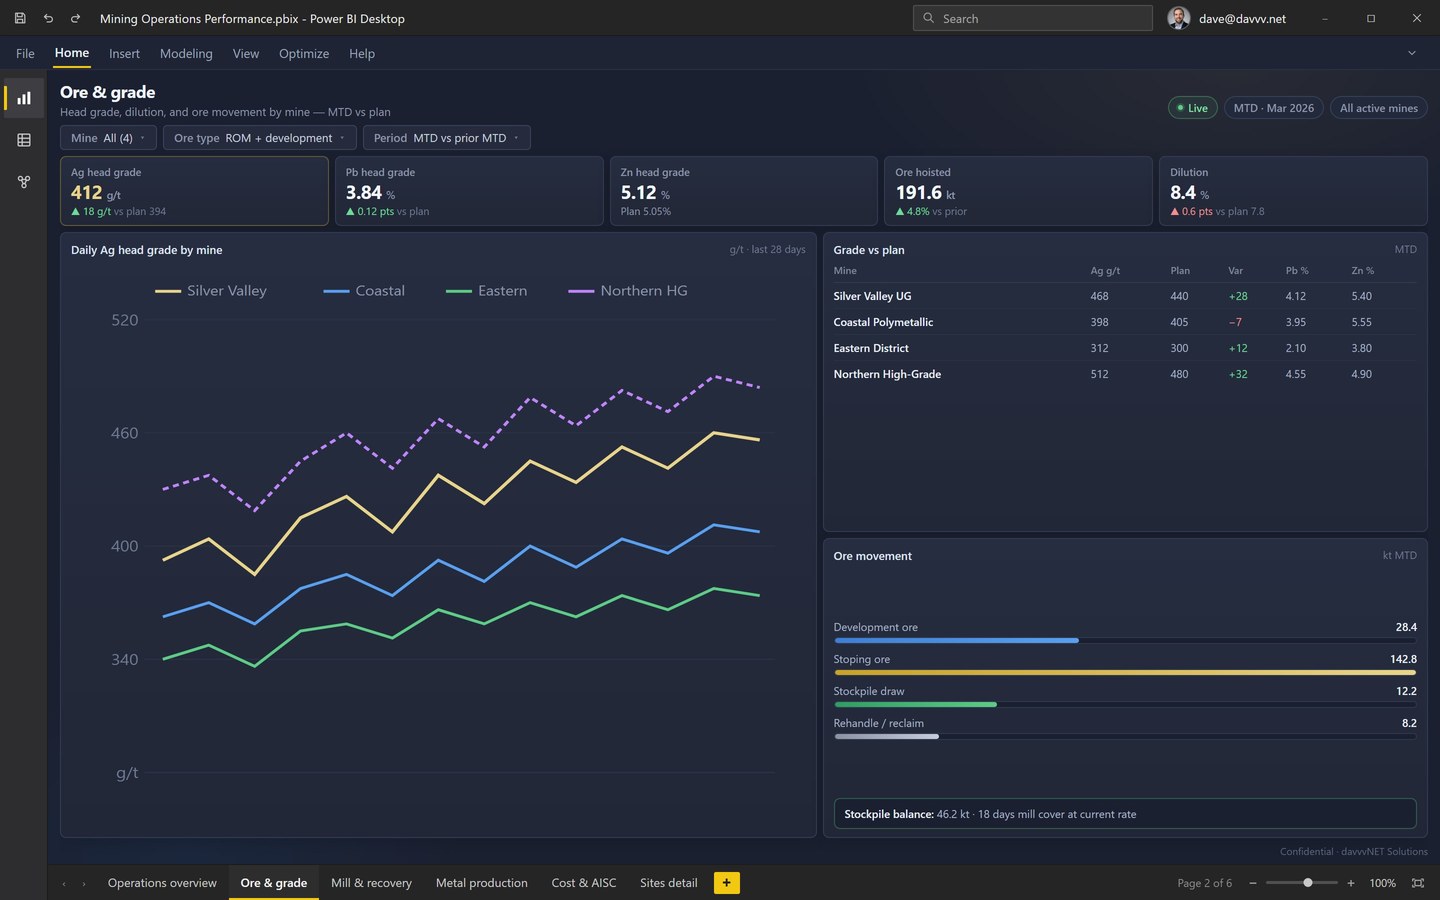Screen dimensions: 1440x900
Task: Click the +32 variance cell
Action: [1238, 374]
